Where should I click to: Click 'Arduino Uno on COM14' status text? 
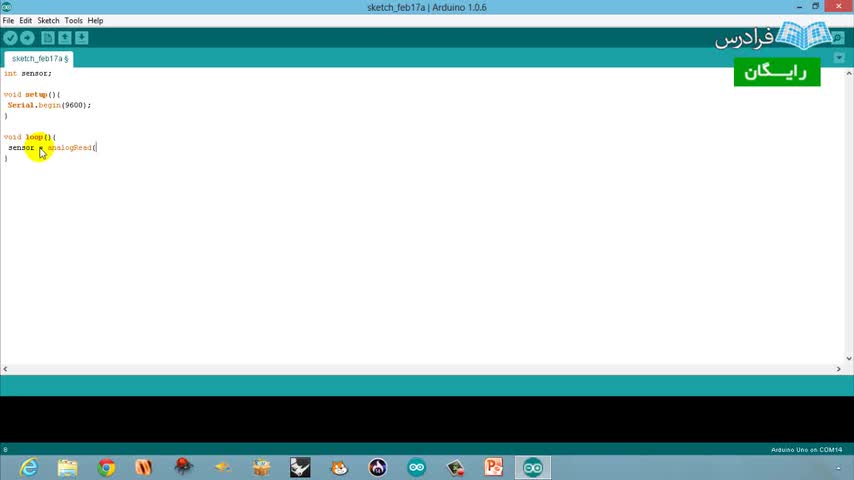click(807, 449)
